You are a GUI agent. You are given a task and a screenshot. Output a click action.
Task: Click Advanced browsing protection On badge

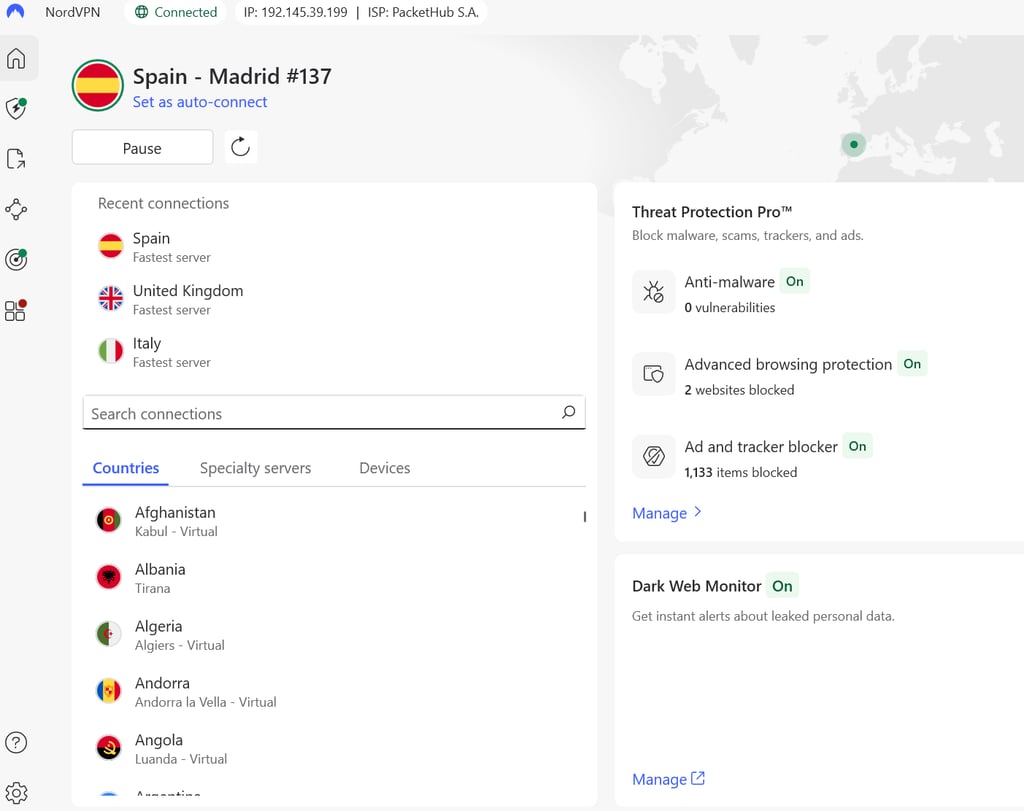pos(912,364)
